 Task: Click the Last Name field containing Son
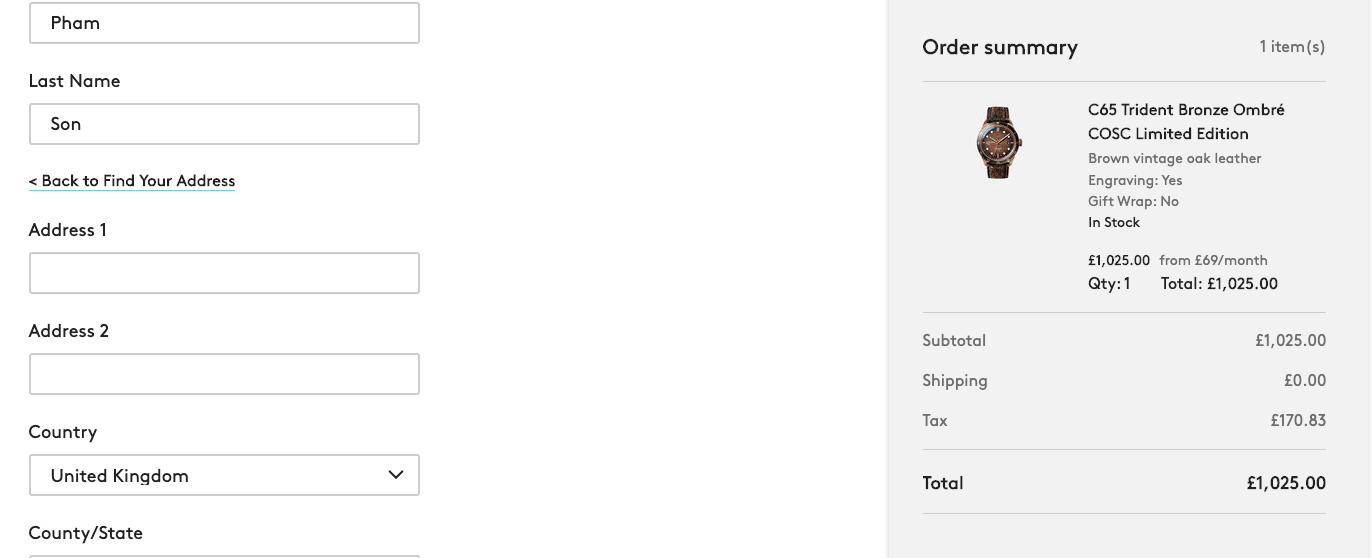(224, 124)
